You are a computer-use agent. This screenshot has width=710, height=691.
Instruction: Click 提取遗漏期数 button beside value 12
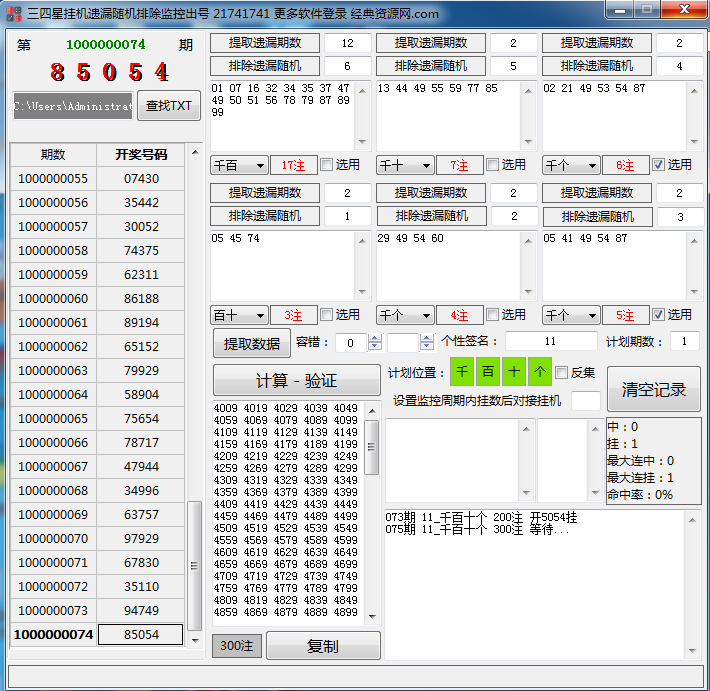pyautogui.click(x=265, y=43)
